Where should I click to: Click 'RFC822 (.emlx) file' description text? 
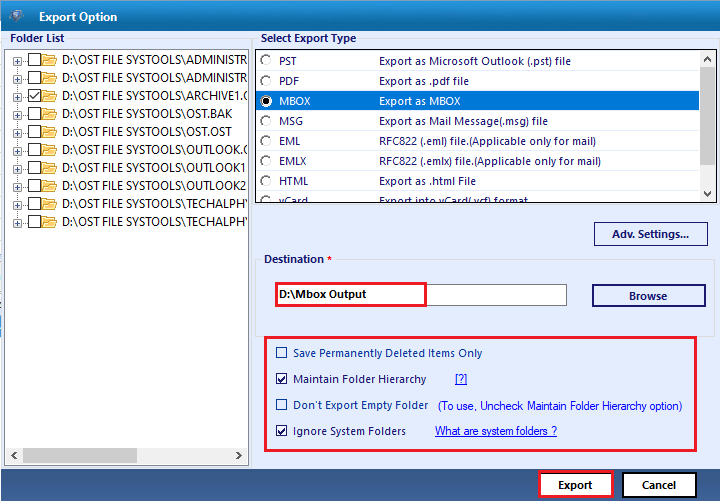click(490, 161)
